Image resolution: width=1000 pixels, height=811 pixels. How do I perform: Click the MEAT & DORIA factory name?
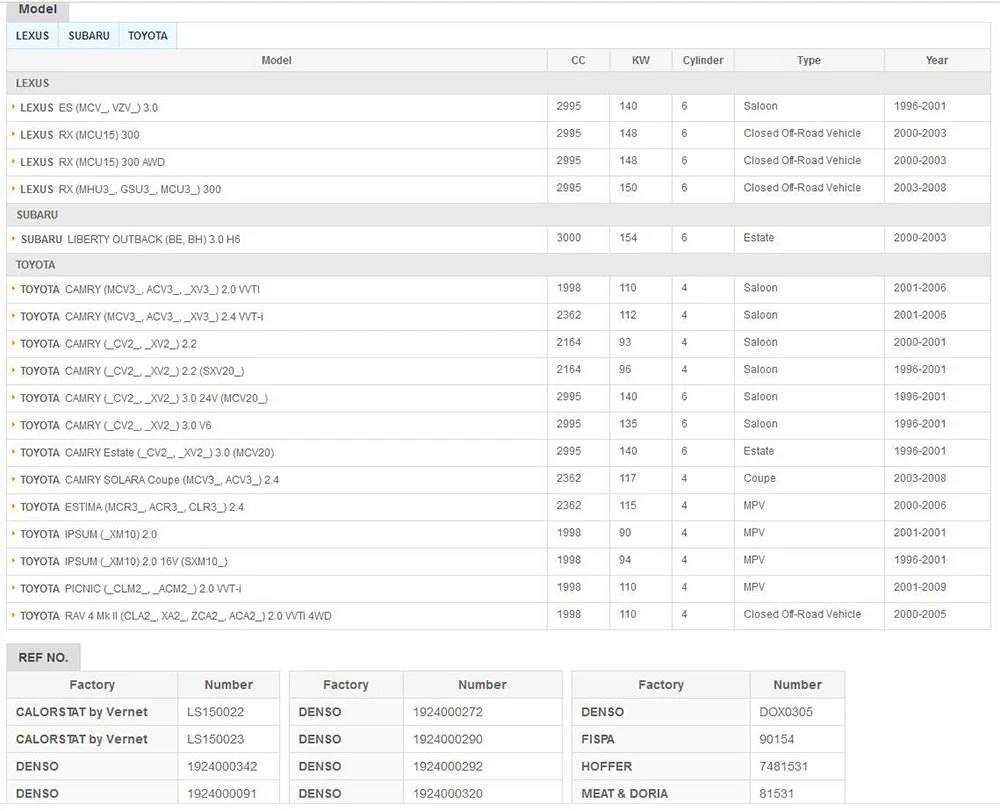tap(624, 794)
